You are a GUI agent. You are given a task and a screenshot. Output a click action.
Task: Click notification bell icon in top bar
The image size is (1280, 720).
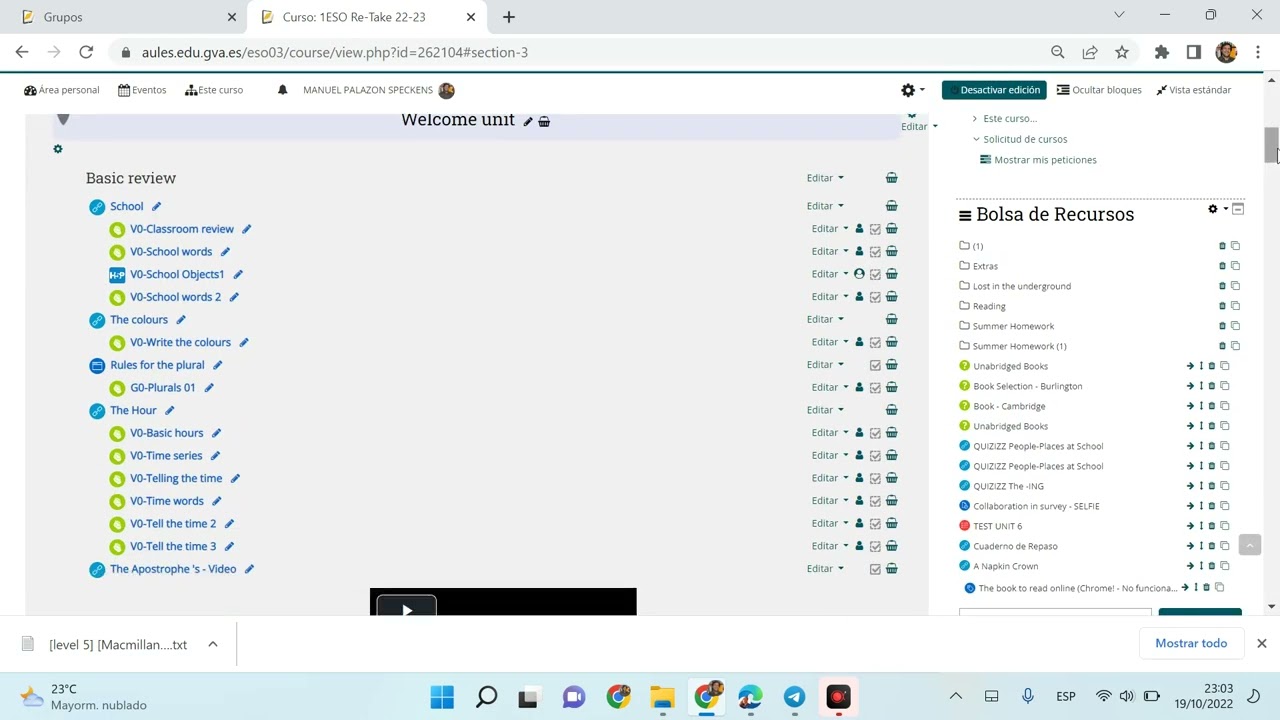(283, 90)
